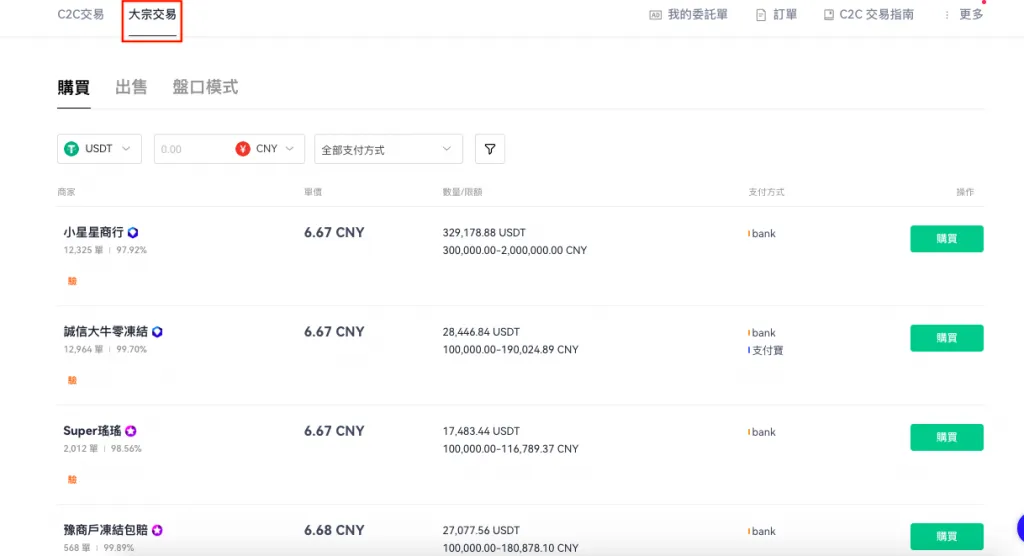This screenshot has width=1024, height=556.
Task: Click the filter funnel icon
Action: (490, 149)
